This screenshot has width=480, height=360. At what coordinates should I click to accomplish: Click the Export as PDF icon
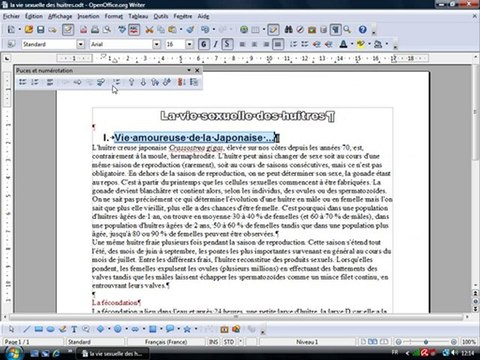click(83, 30)
